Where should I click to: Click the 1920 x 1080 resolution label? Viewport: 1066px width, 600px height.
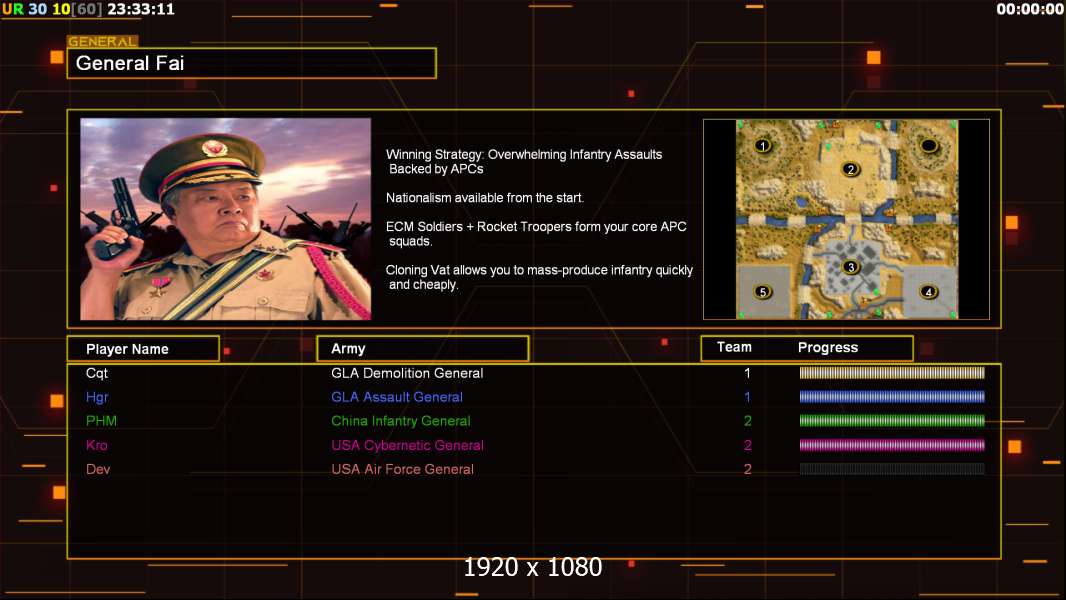[x=533, y=567]
